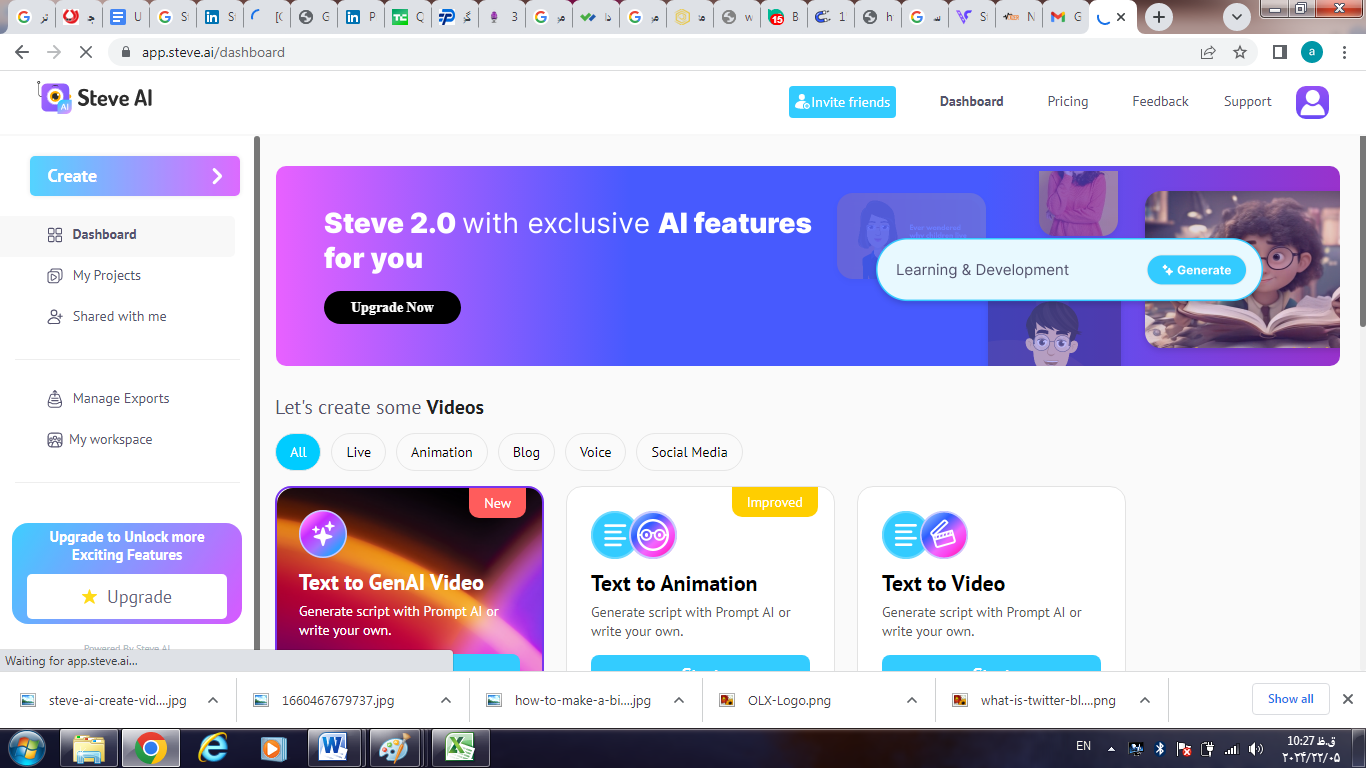Click the address bar URL field

click(650, 52)
